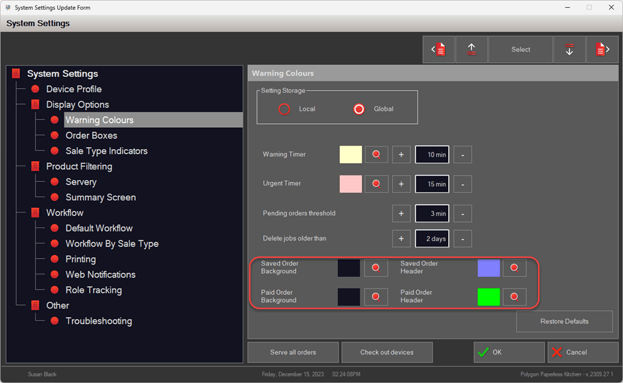
Task: Click the 15 min Urgent Timer field
Action: pyautogui.click(x=432, y=184)
